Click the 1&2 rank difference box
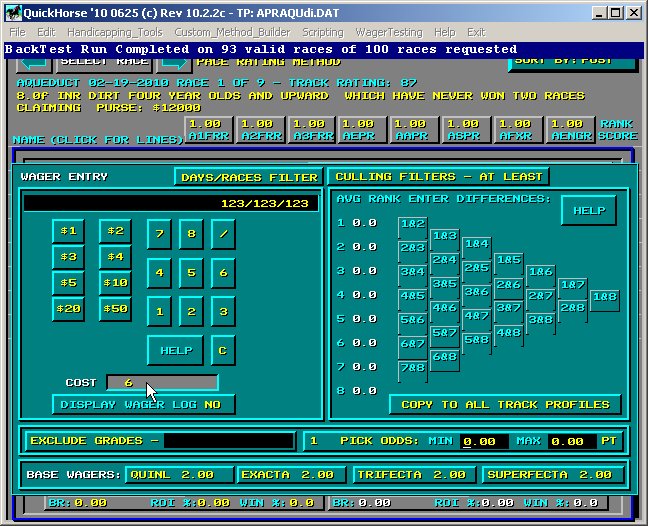Screen dimensions: 648x526 click(x=412, y=224)
